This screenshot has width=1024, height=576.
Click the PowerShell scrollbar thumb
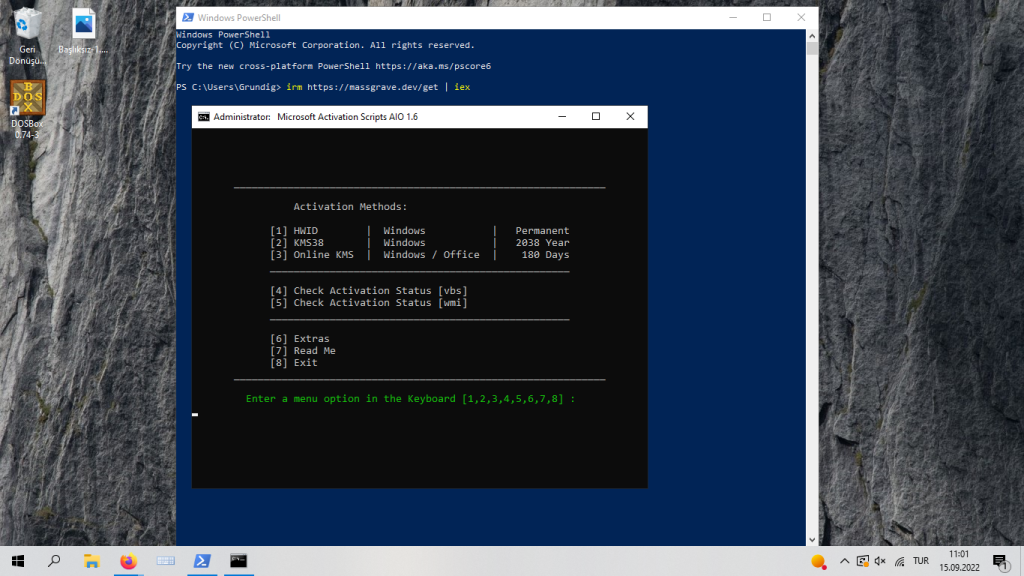812,48
